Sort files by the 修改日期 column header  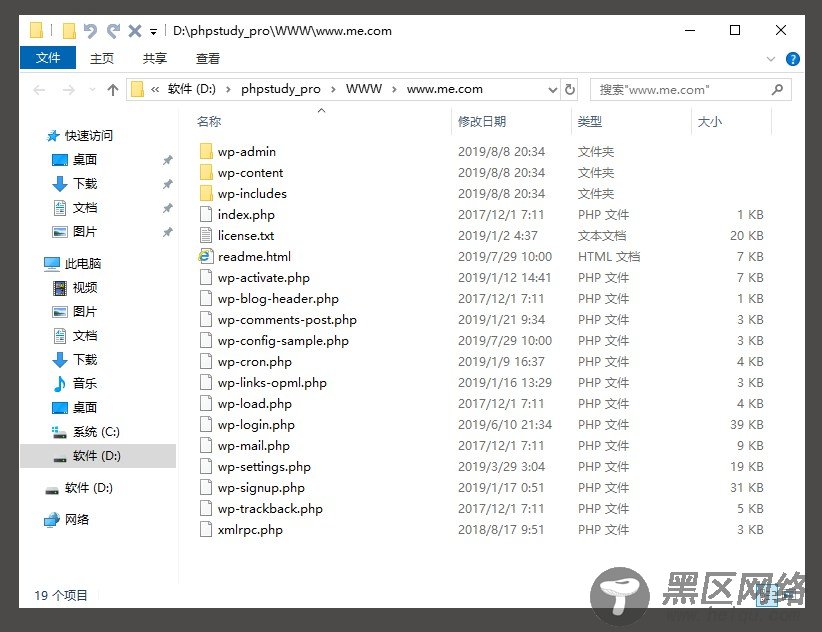[x=482, y=122]
